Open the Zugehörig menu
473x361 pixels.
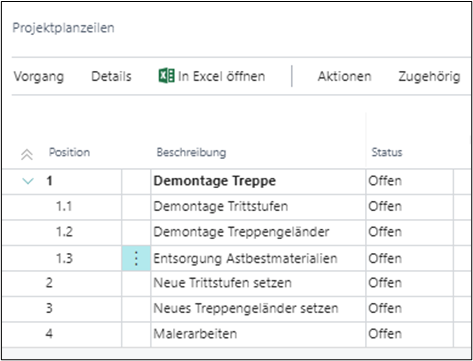(x=429, y=77)
